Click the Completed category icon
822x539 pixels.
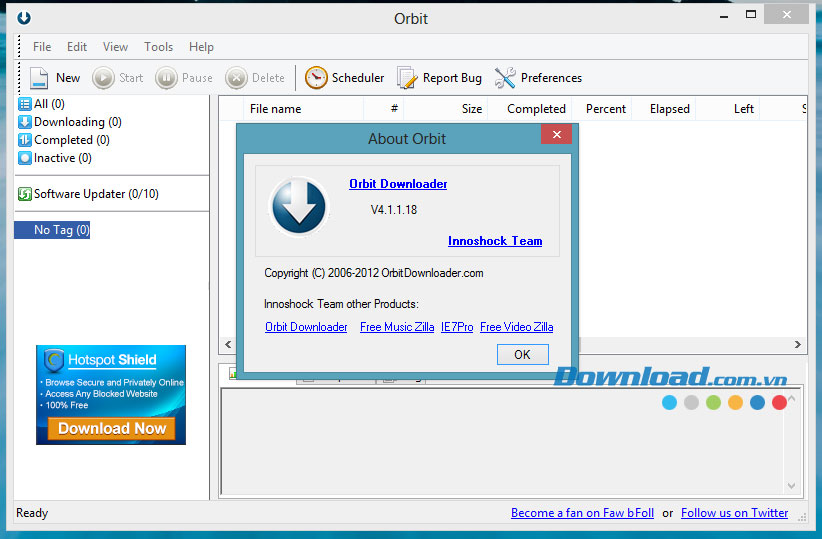pyautogui.click(x=25, y=139)
